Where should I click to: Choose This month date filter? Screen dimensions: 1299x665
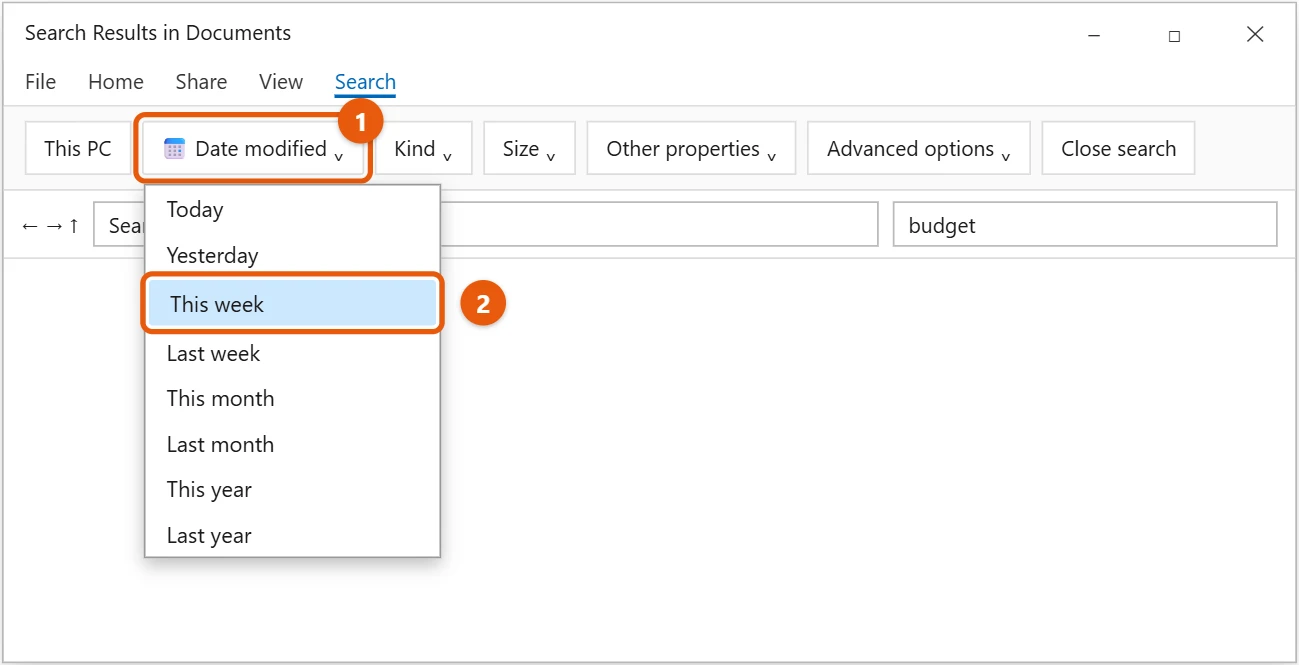point(293,399)
